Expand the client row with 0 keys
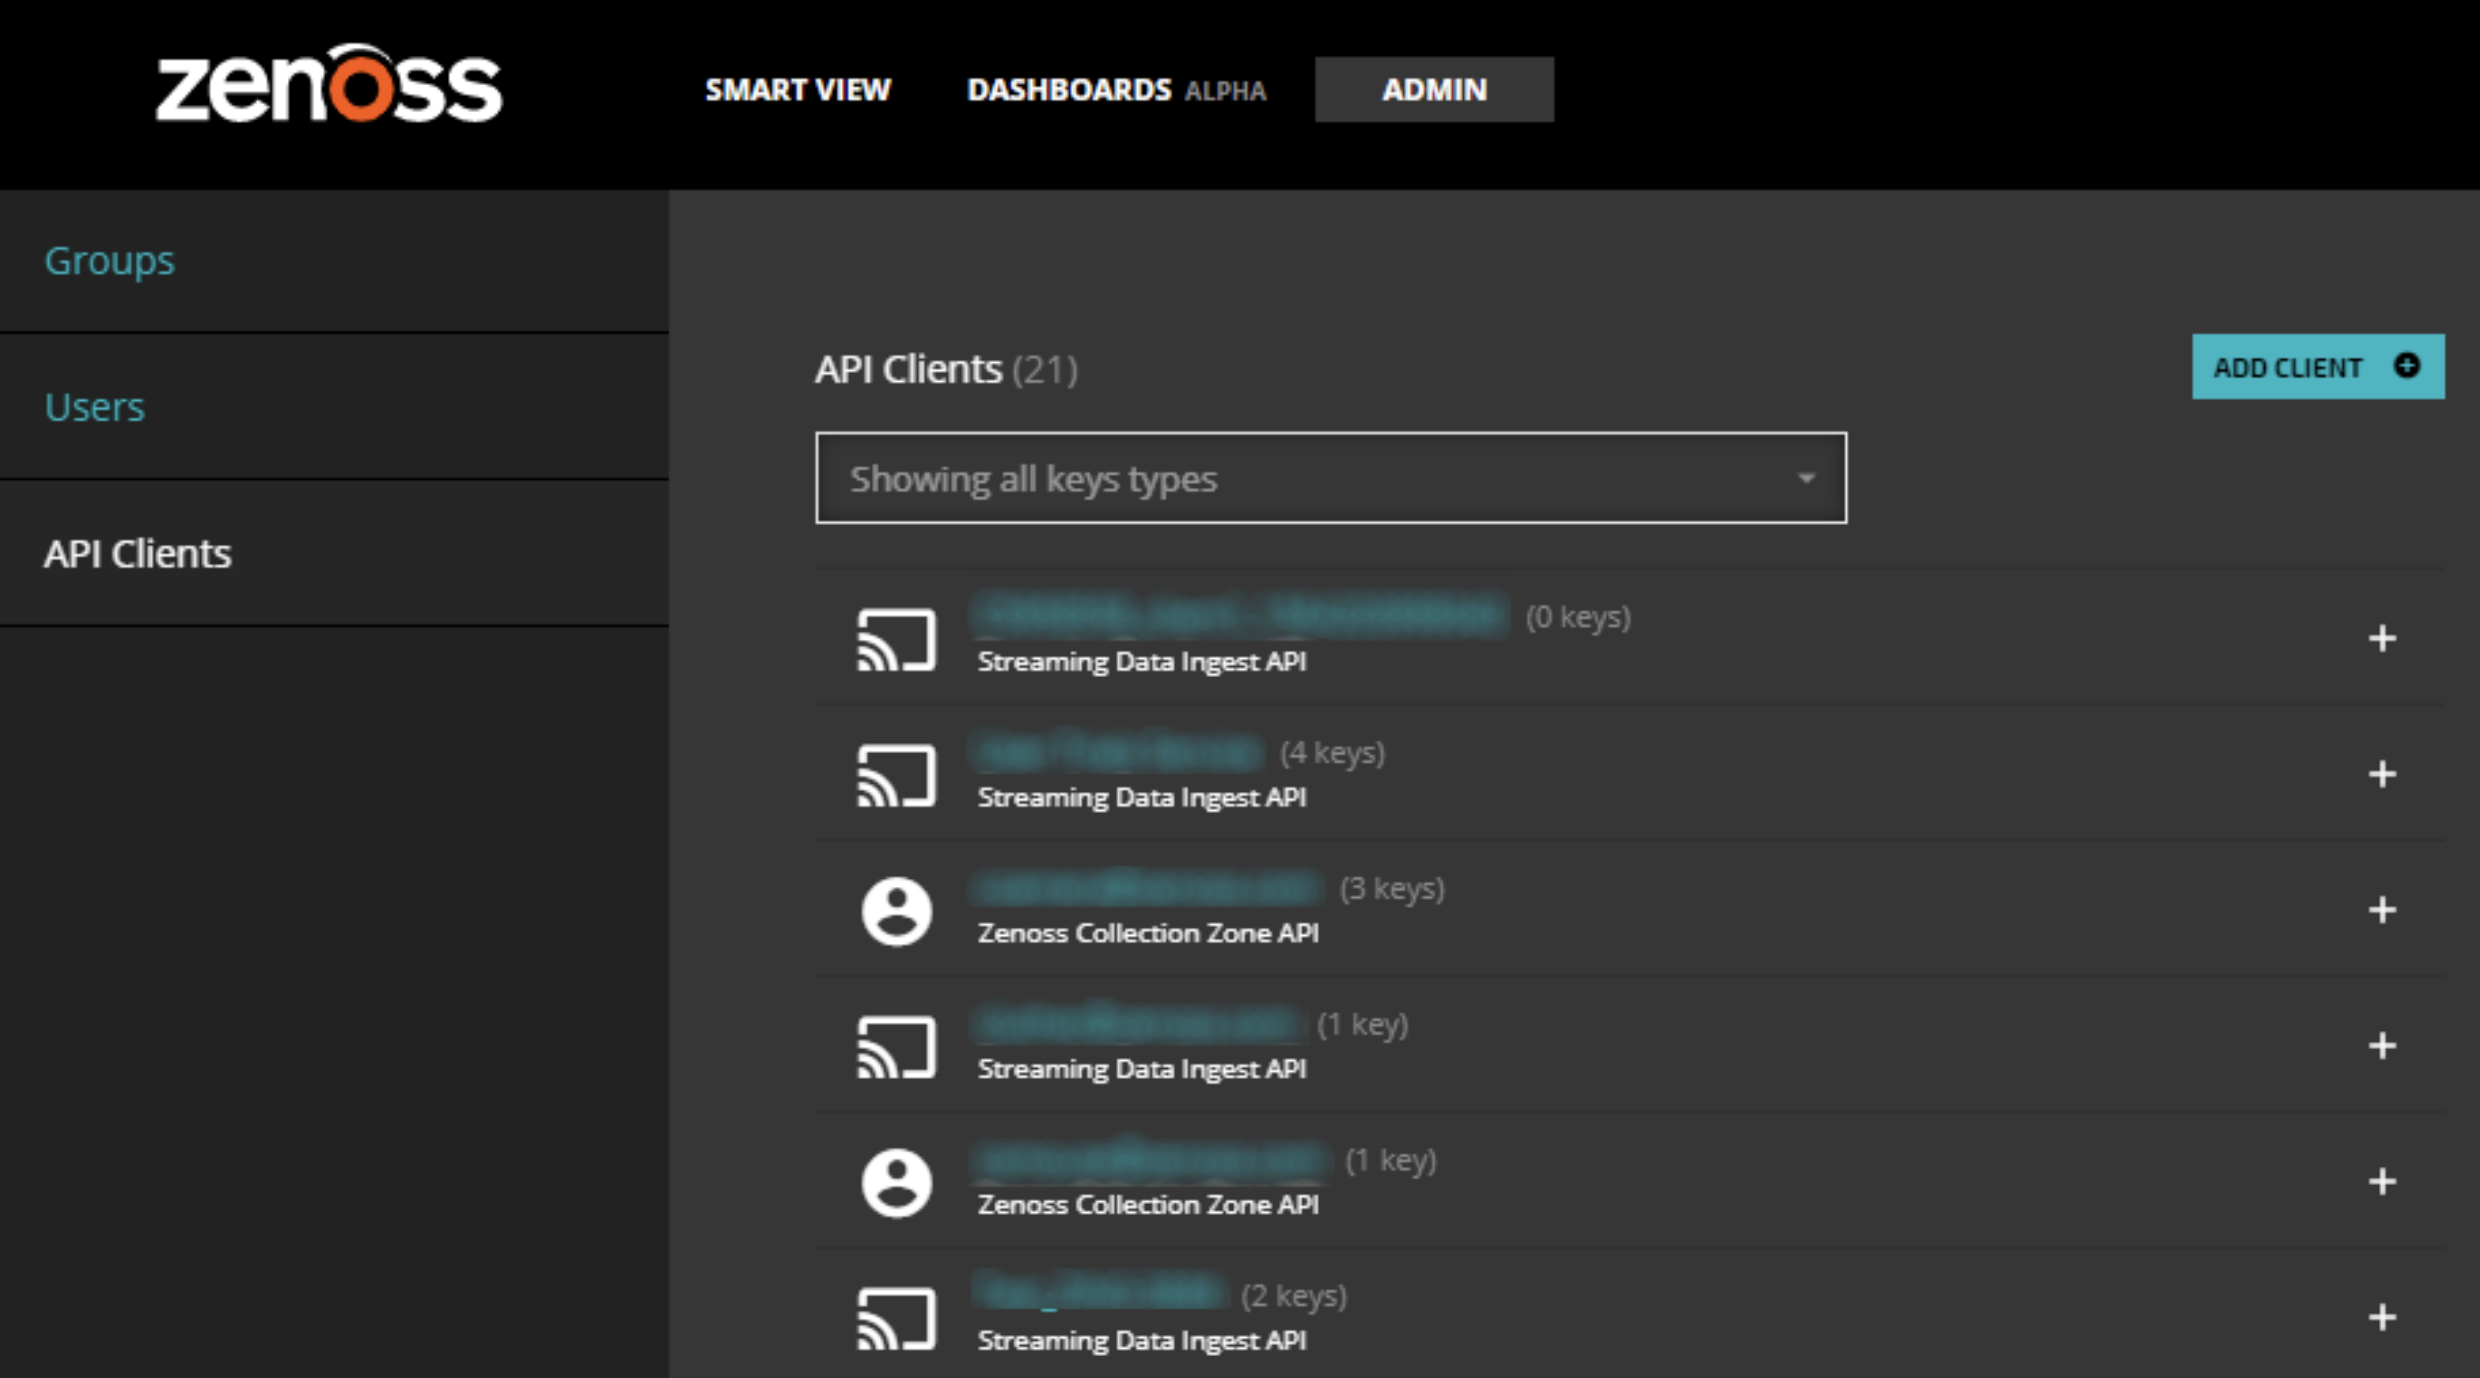The width and height of the screenshot is (2480, 1378). click(2382, 639)
